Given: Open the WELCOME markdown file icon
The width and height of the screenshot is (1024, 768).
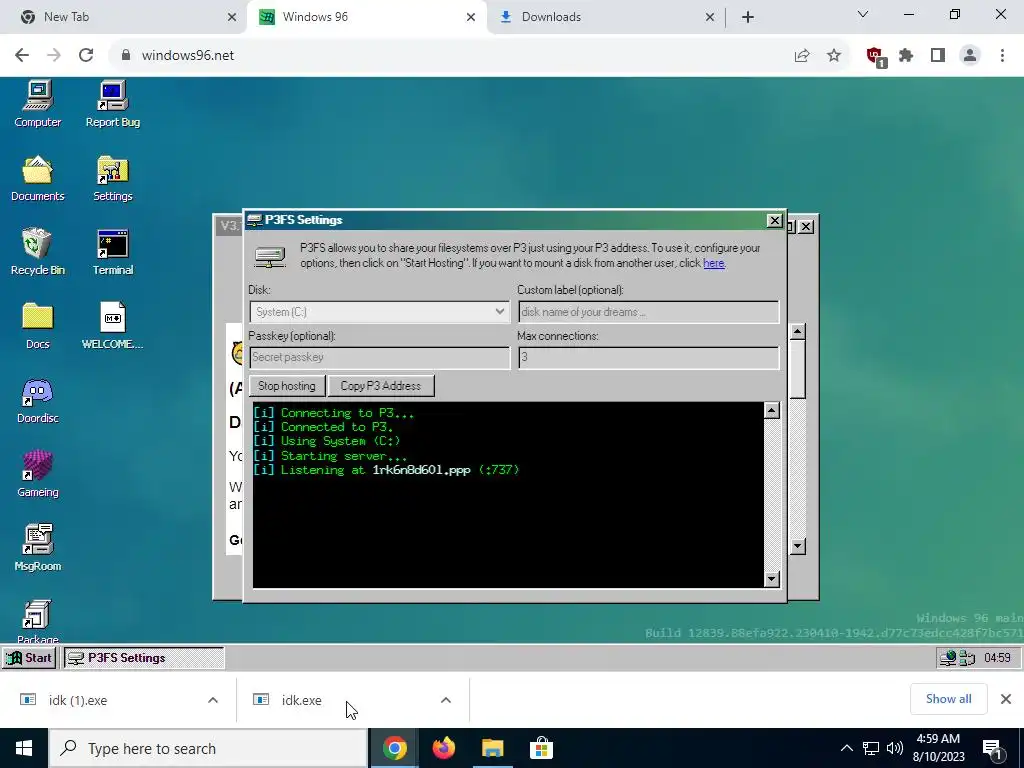Looking at the screenshot, I should click(112, 326).
